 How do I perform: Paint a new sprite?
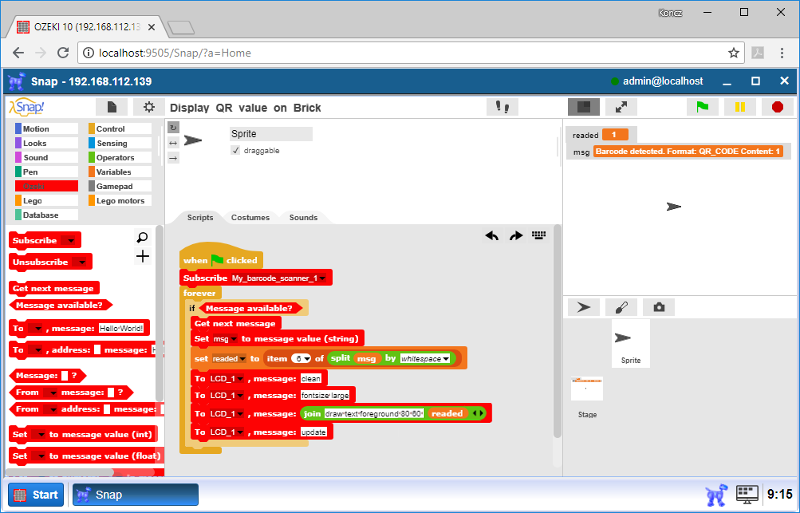point(621,307)
